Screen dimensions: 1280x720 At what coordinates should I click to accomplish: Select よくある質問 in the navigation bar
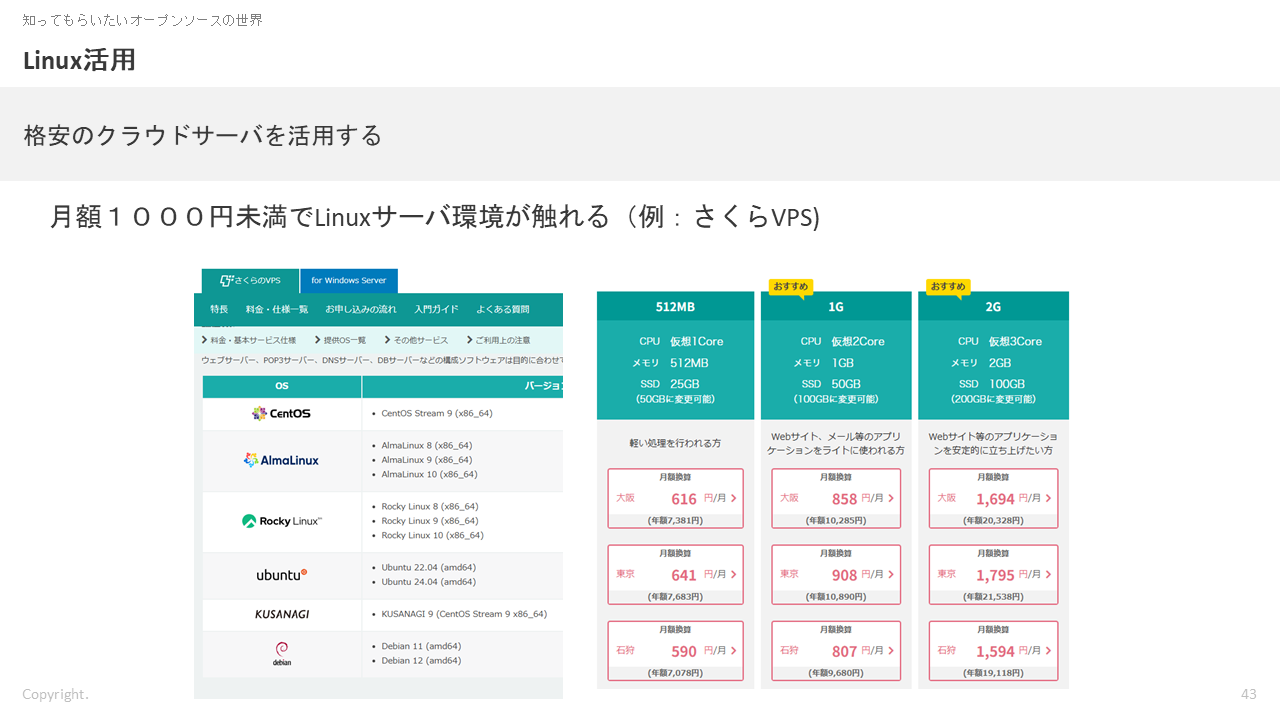coord(503,309)
